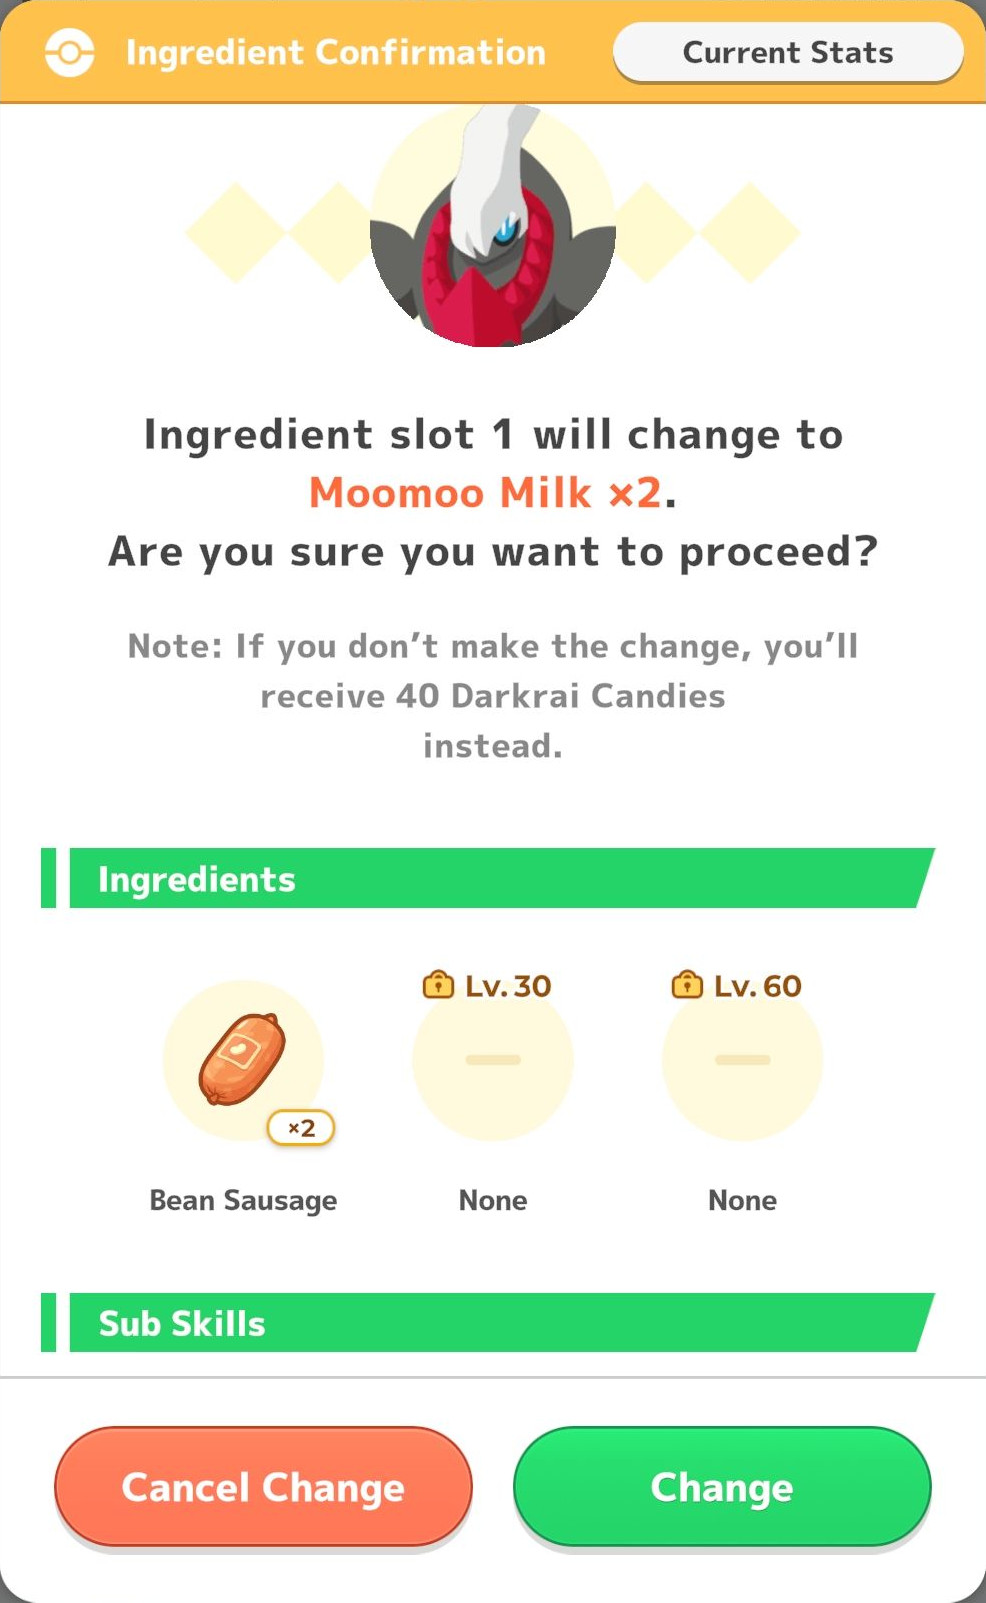The height and width of the screenshot is (1603, 986).
Task: Tap the Darkrai portrait
Action: [x=493, y=229]
